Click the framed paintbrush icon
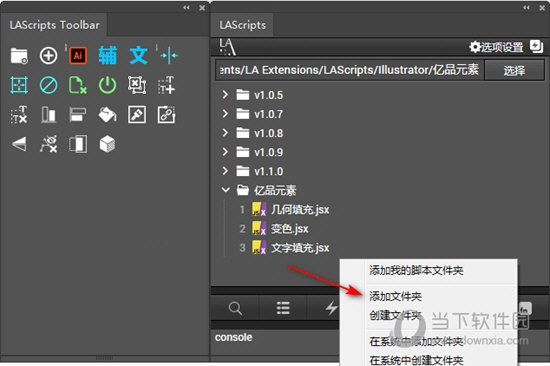 click(137, 115)
